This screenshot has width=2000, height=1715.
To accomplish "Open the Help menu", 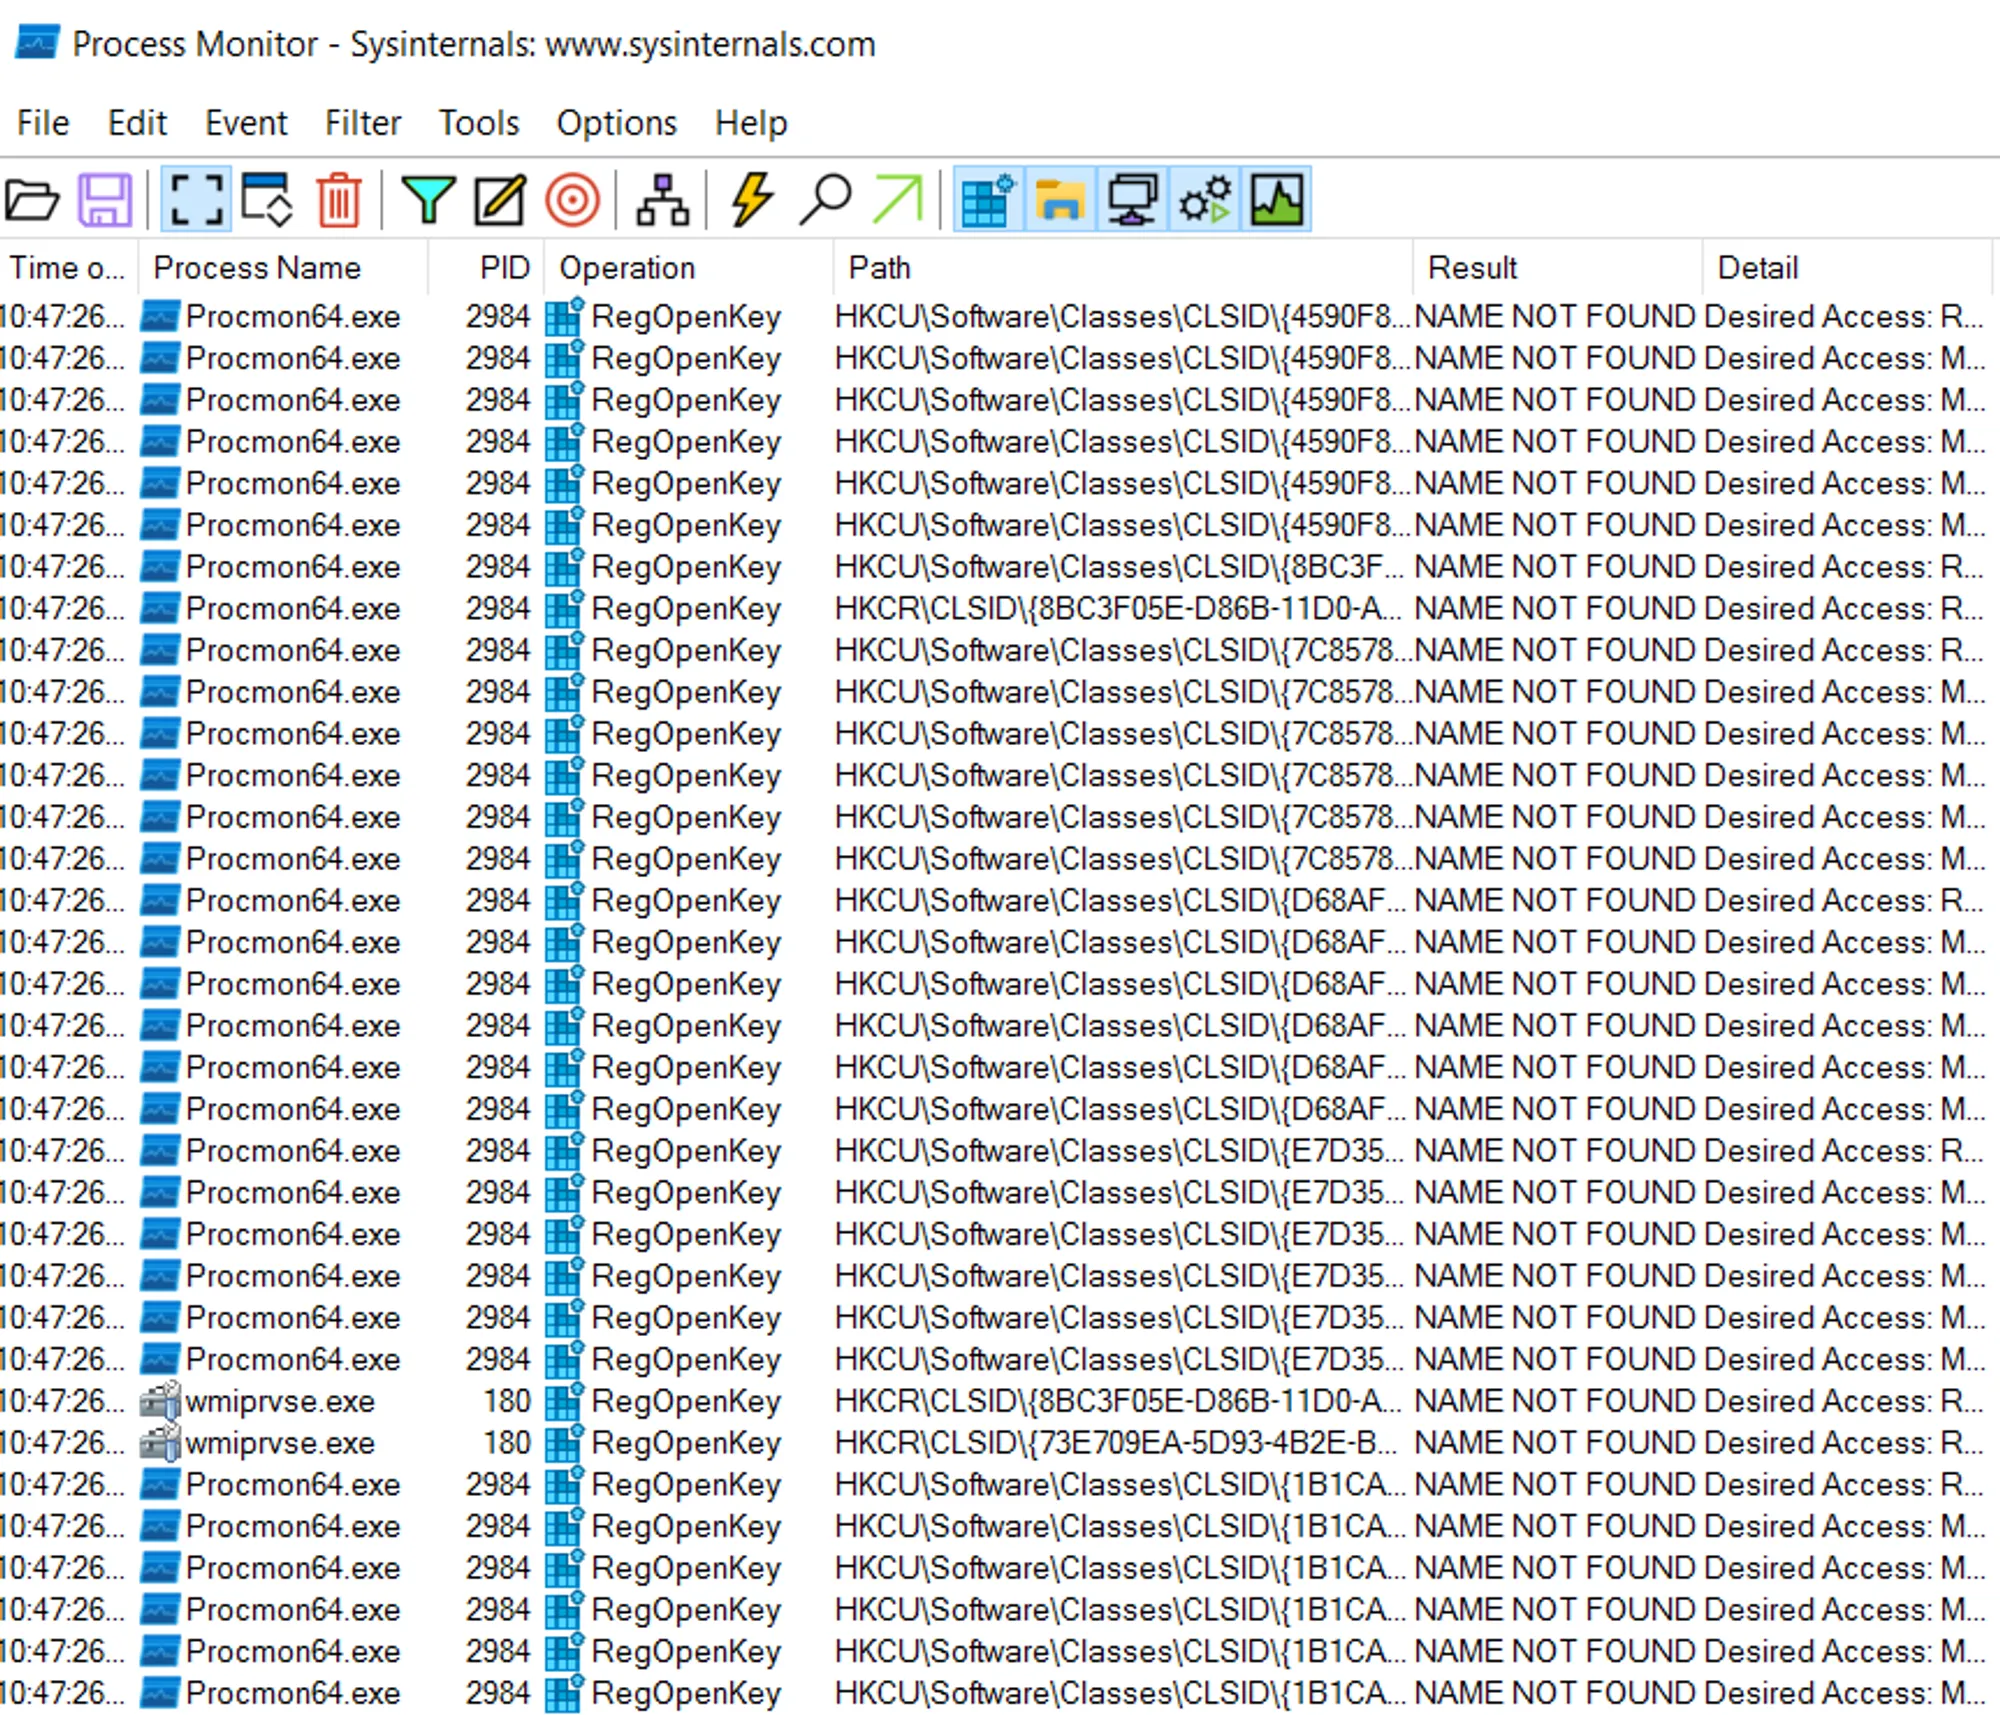I will point(751,123).
